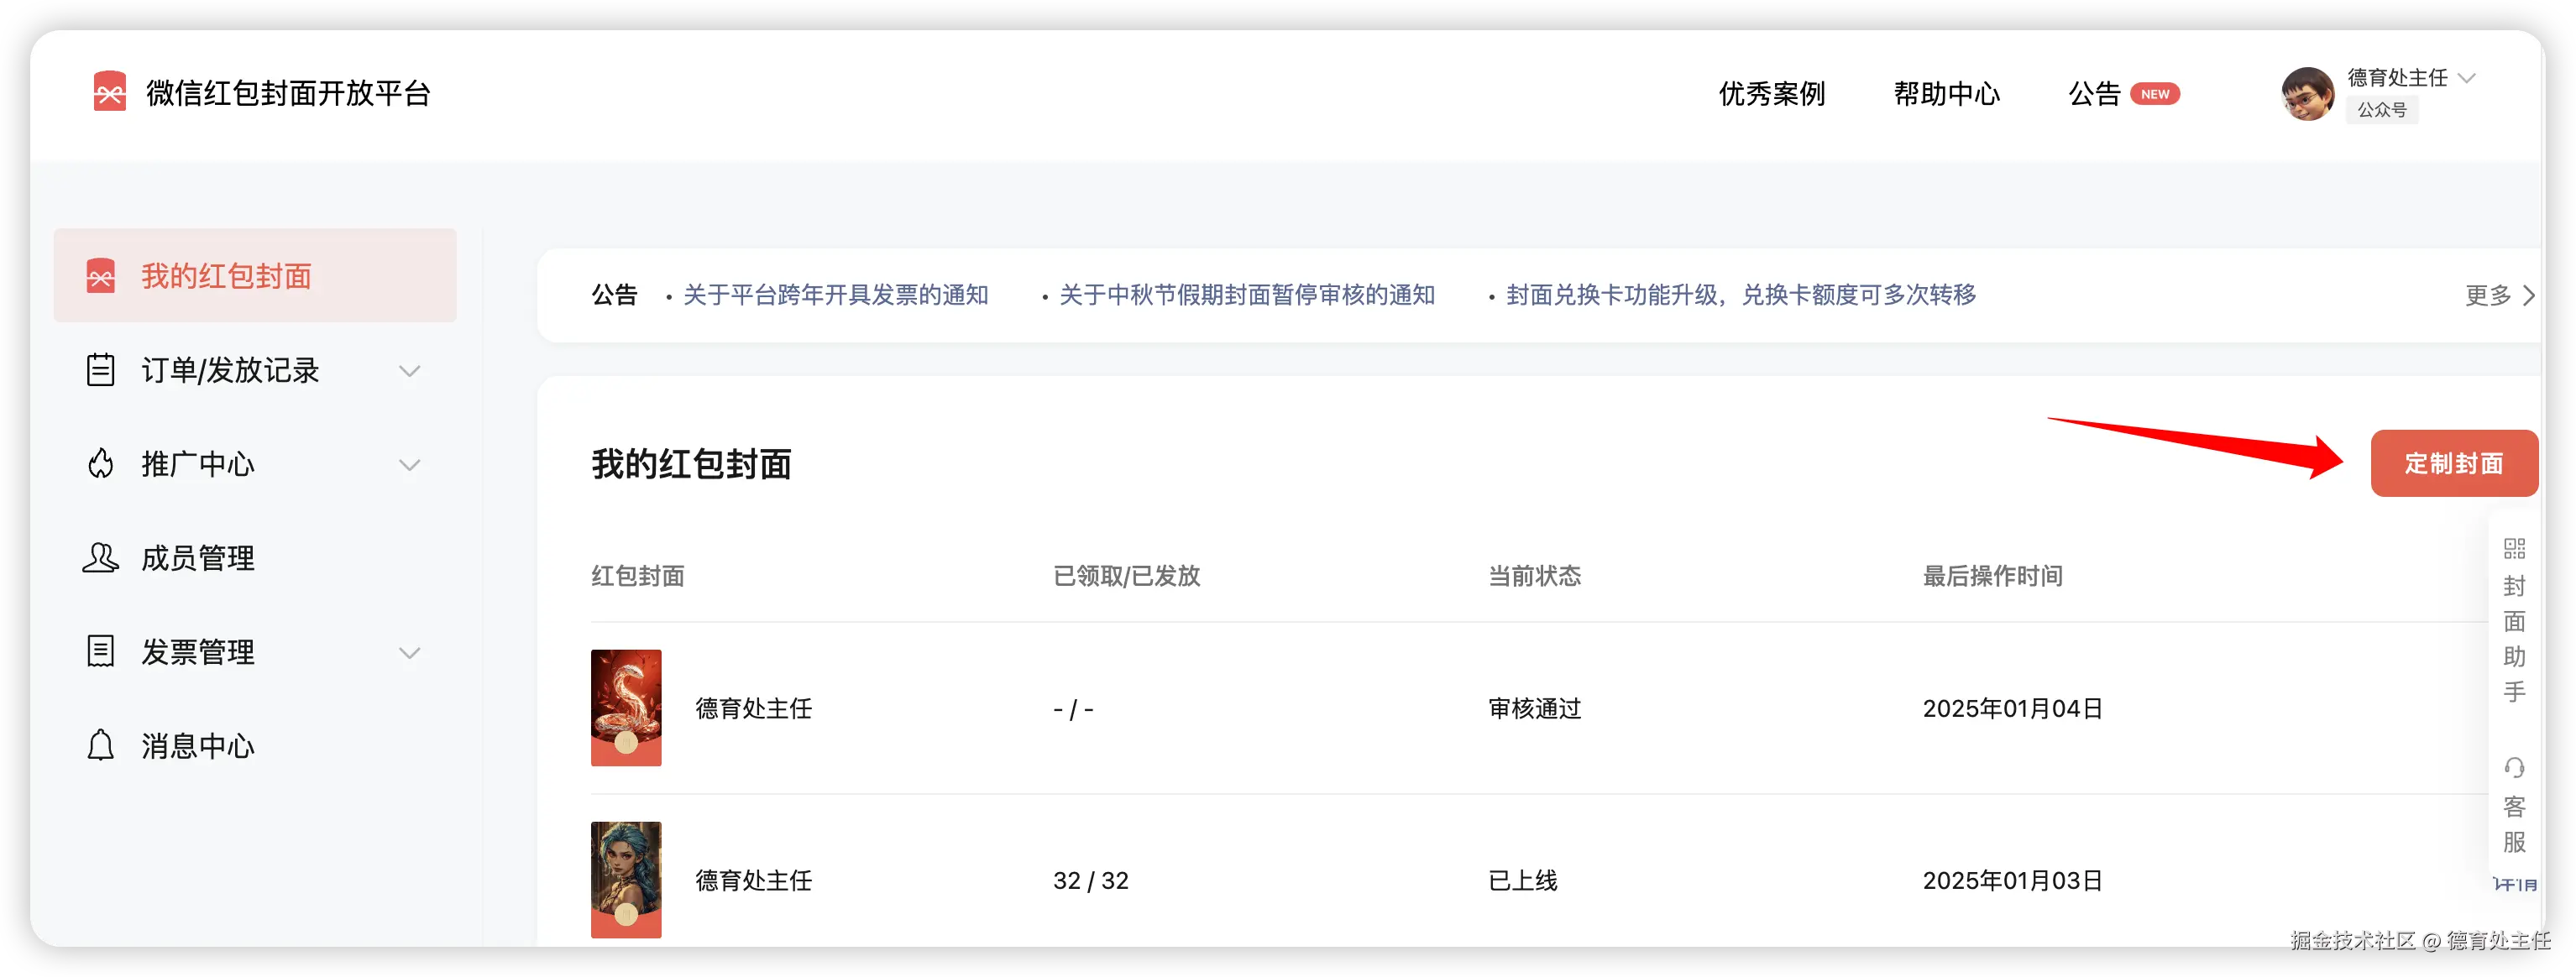Image resolution: width=2576 pixels, height=977 pixels.
Task: Go to 消息中心 in the sidebar
Action: point(255,746)
